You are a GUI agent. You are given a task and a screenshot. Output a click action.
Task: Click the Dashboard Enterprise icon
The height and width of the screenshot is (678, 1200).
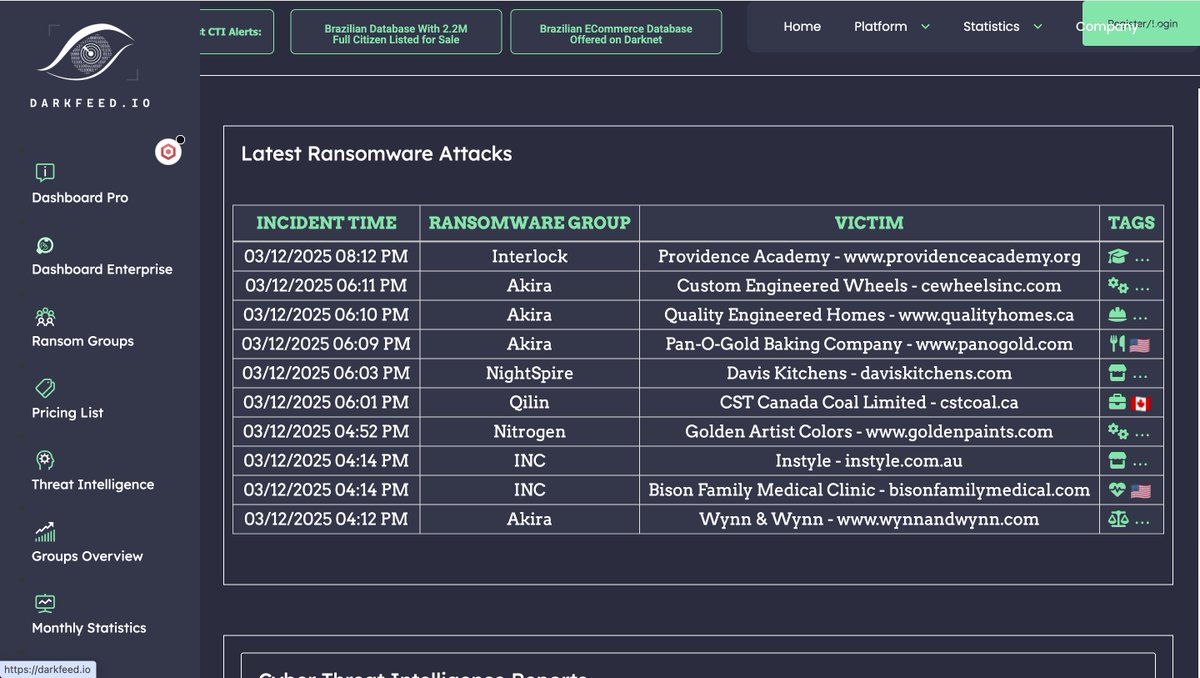(x=45, y=245)
